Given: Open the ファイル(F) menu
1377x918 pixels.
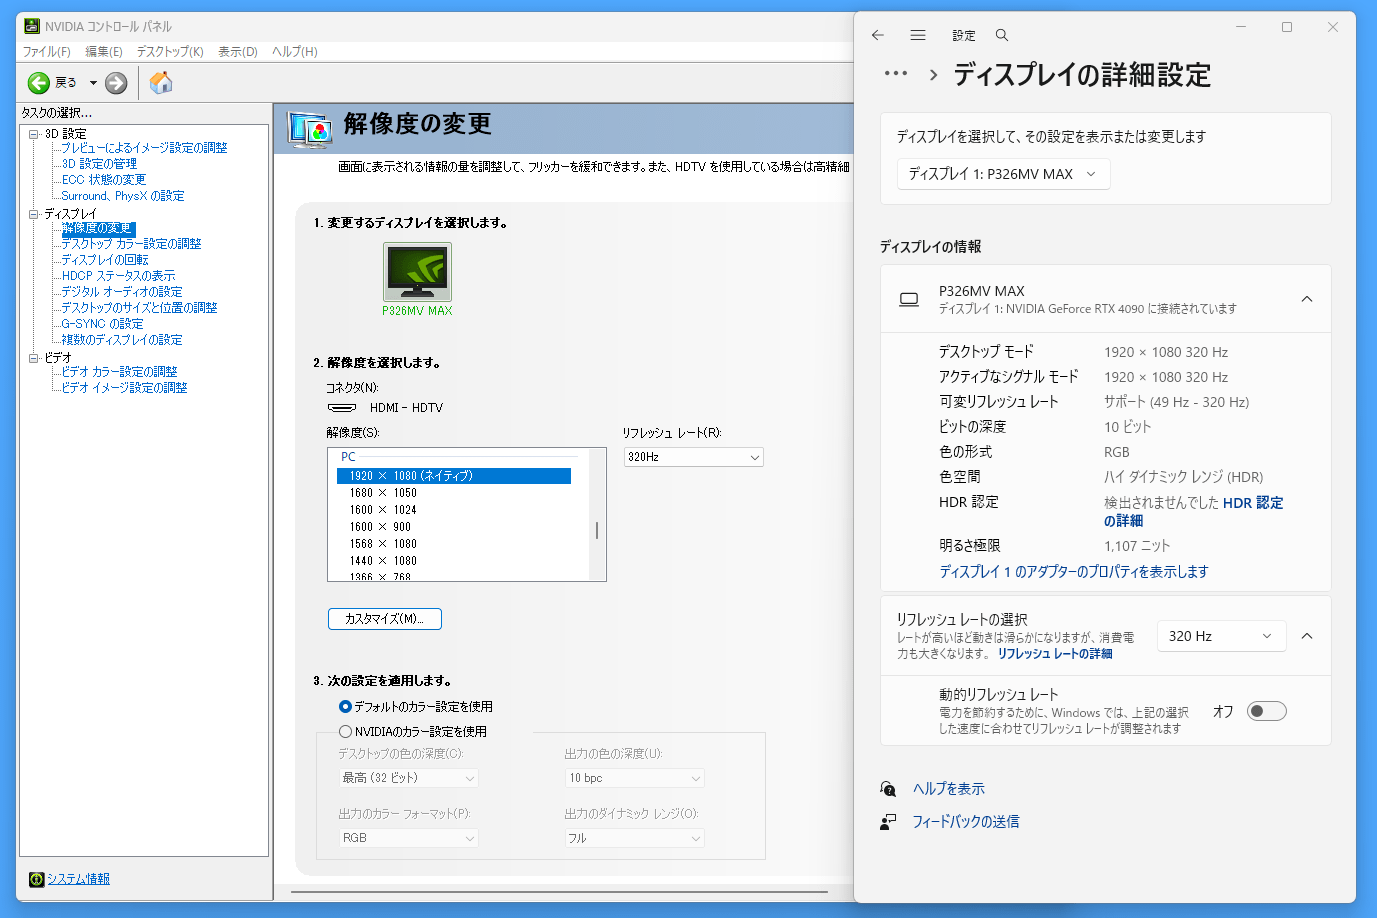Looking at the screenshot, I should click(x=46, y=52).
